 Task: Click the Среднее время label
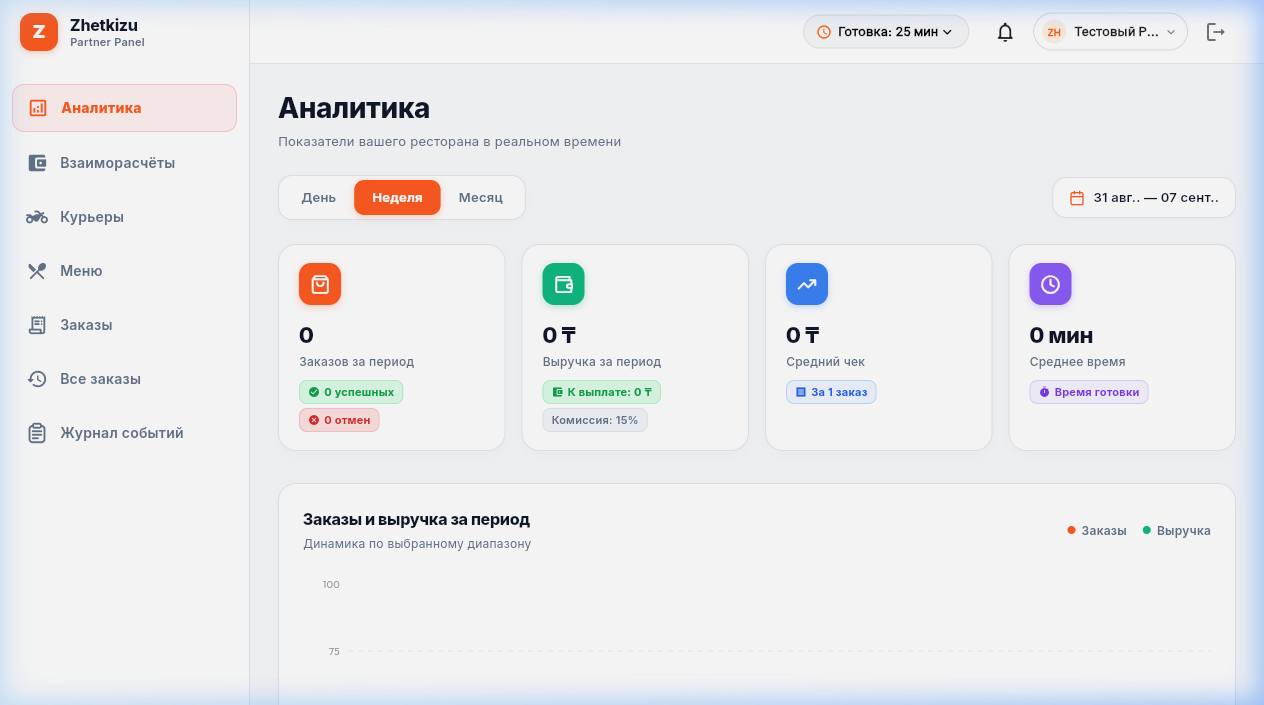tap(1077, 362)
